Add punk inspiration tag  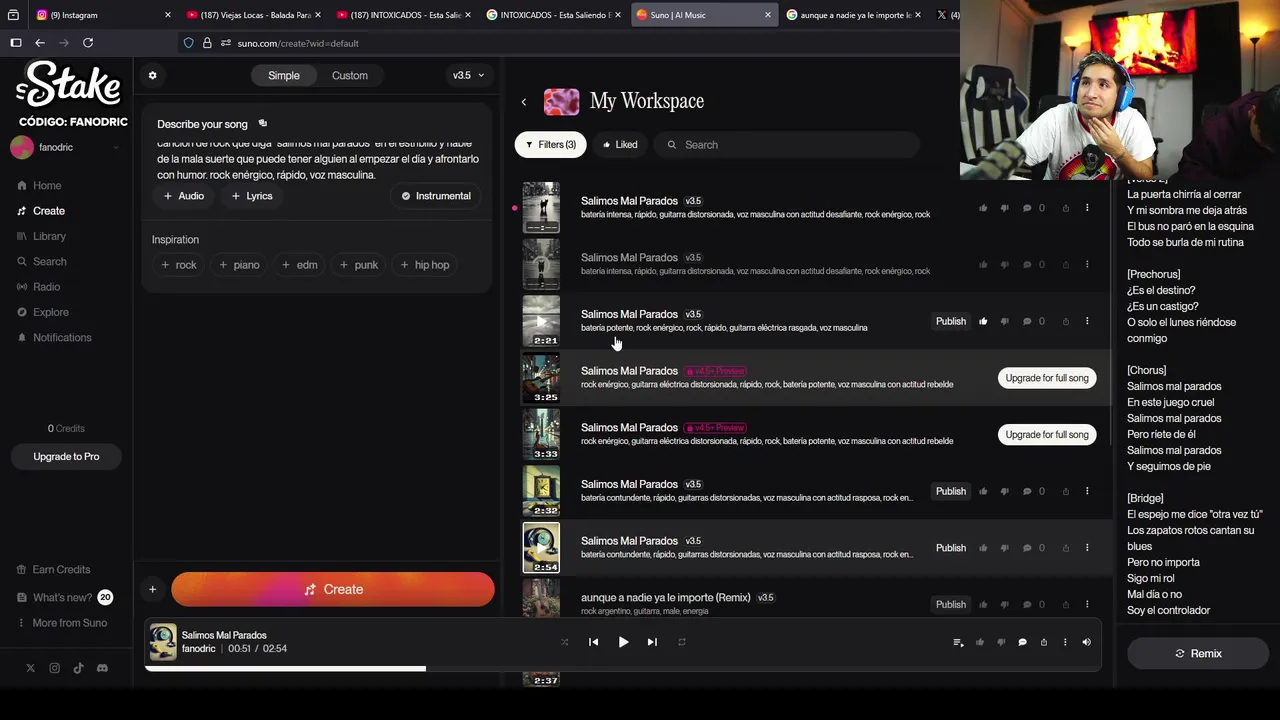pos(359,265)
